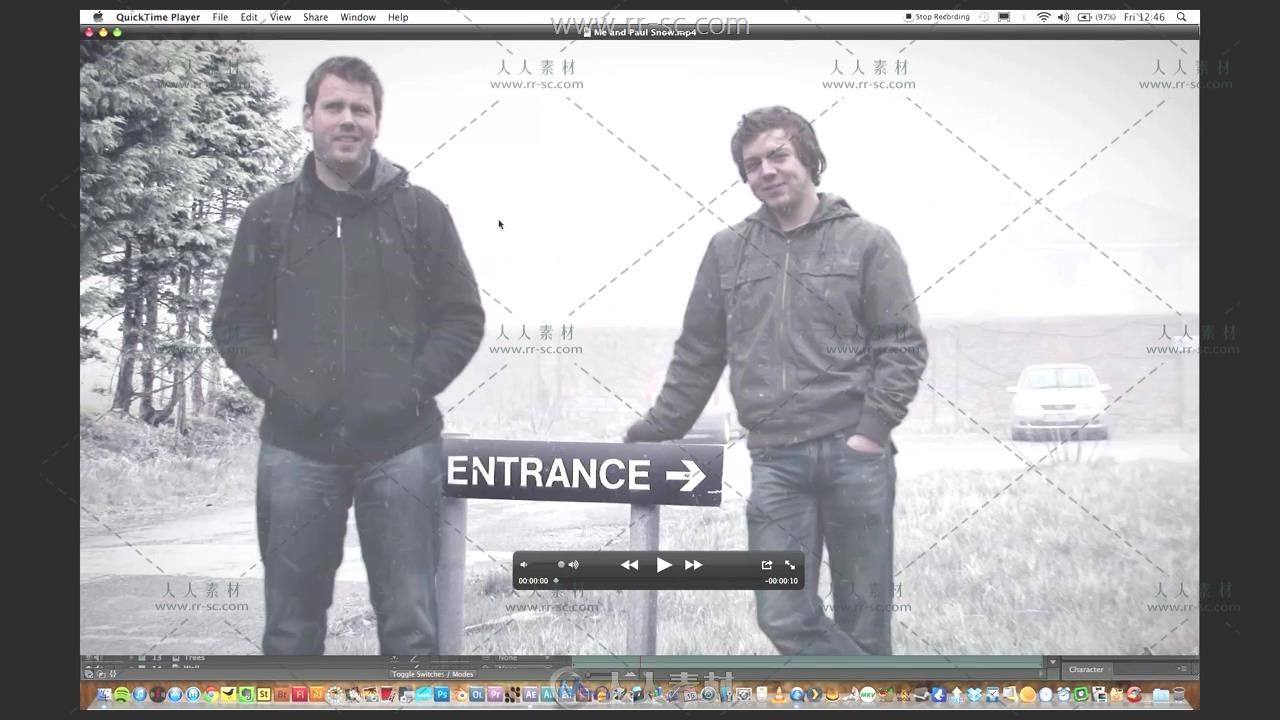Viewport: 1280px width, 720px height.
Task: Open the Trash in the Dock
Action: (1179, 694)
